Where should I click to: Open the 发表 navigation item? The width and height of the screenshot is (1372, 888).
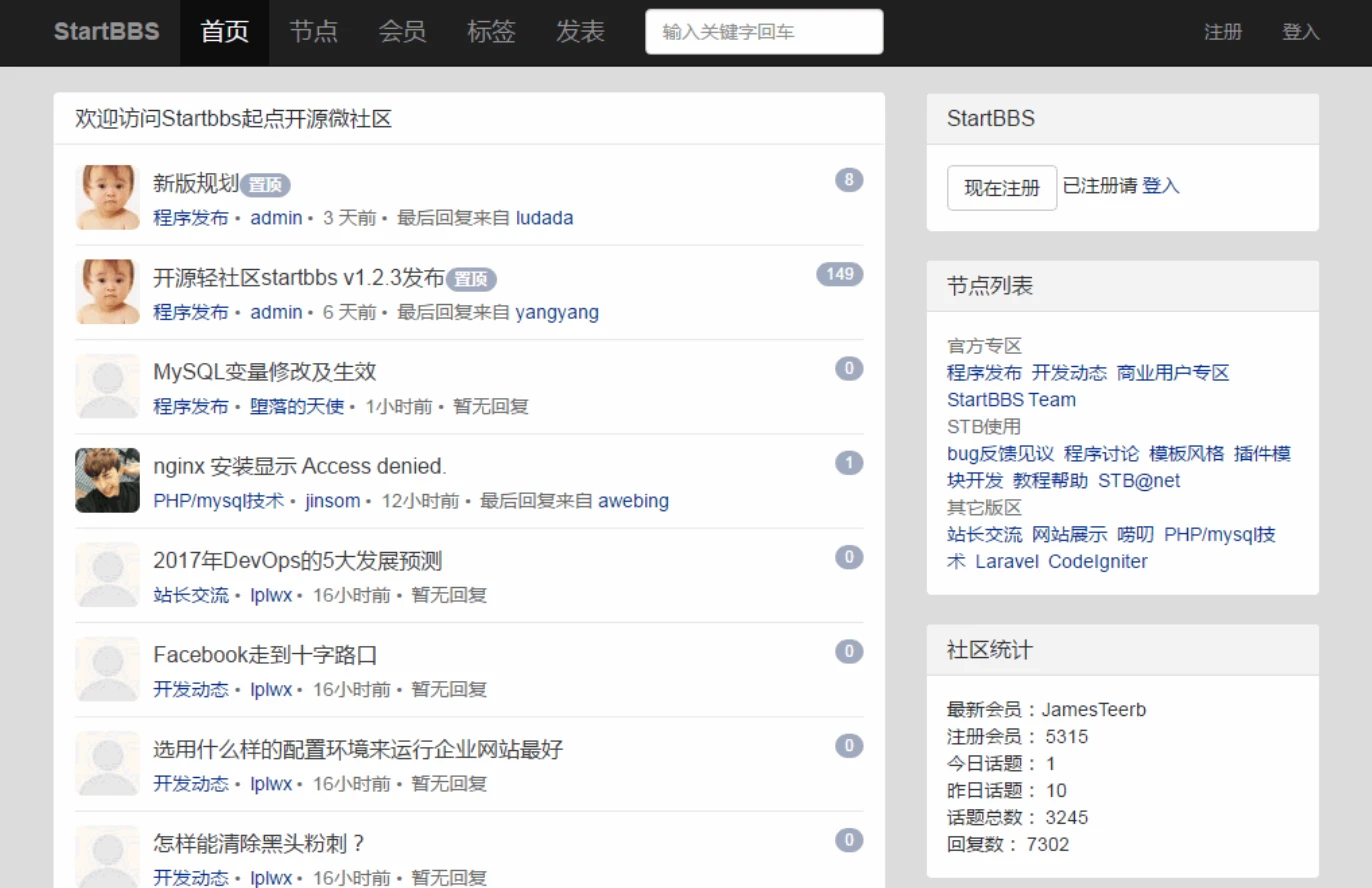pos(580,32)
